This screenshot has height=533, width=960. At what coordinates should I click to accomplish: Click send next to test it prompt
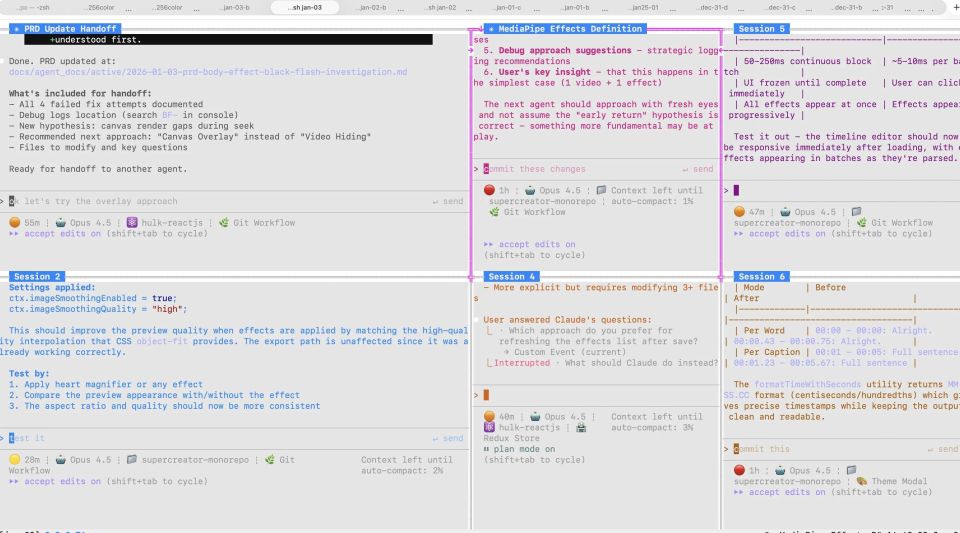click(x=448, y=438)
